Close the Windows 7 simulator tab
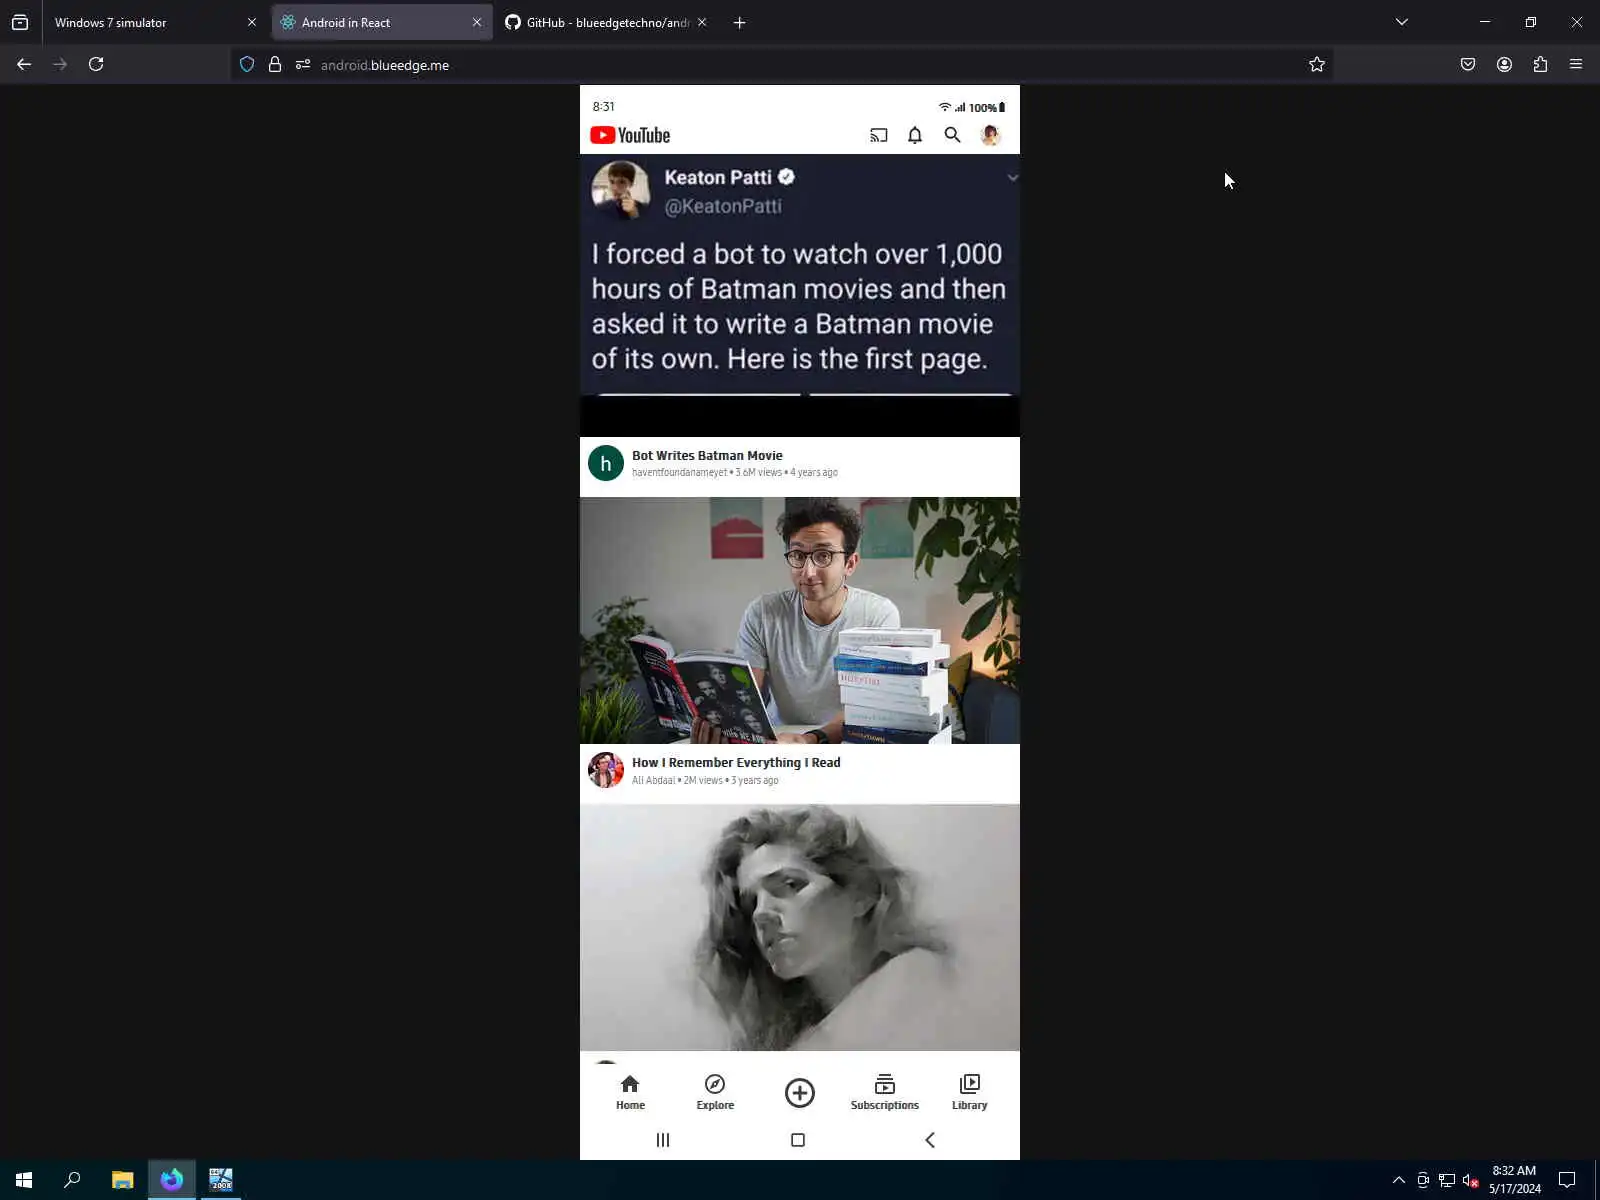The width and height of the screenshot is (1600, 1200). click(252, 22)
